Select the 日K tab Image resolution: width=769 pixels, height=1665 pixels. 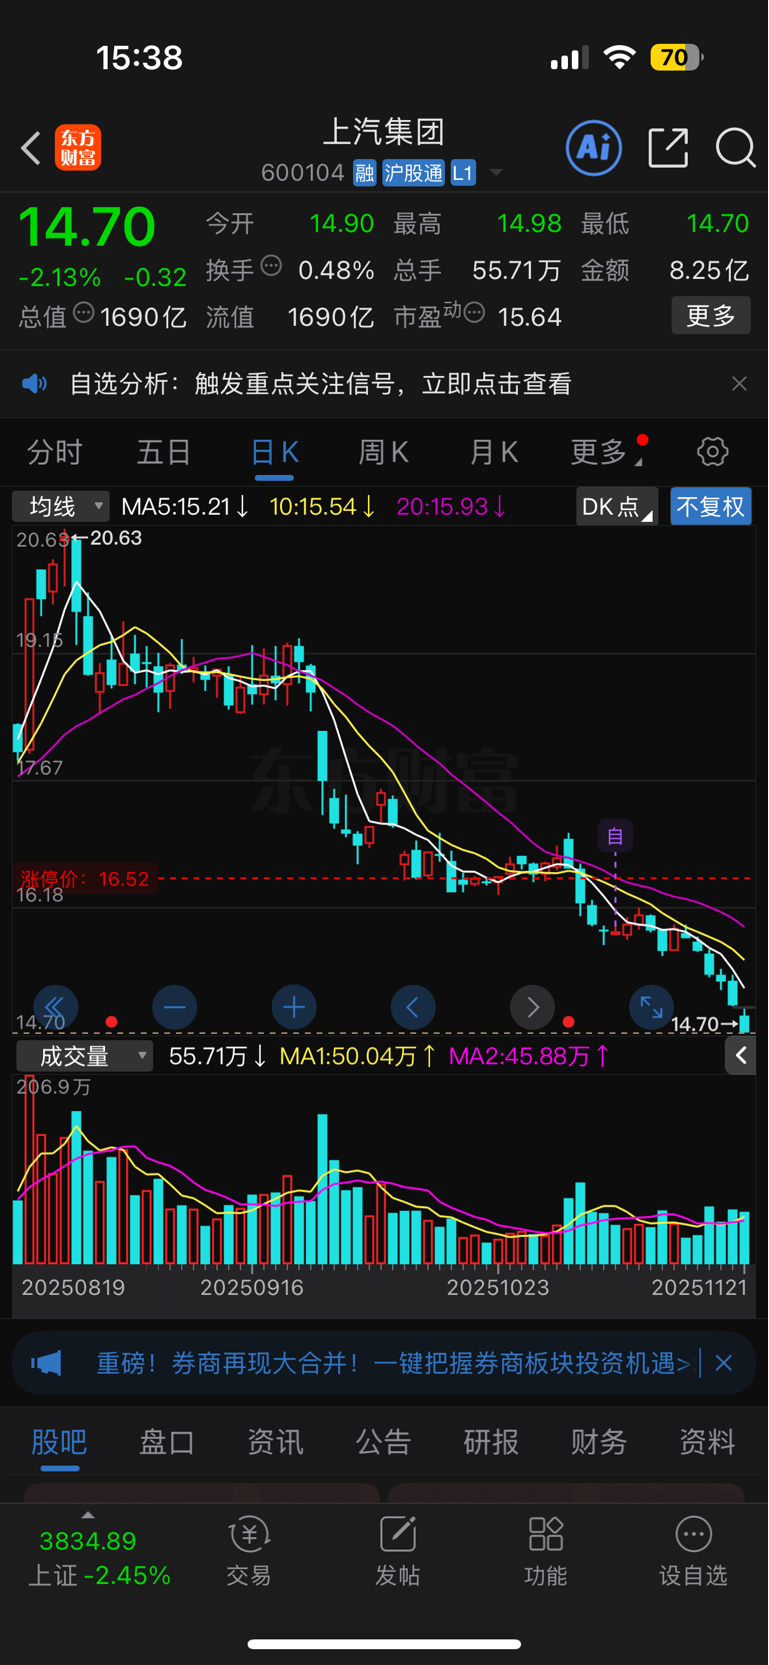pos(274,453)
